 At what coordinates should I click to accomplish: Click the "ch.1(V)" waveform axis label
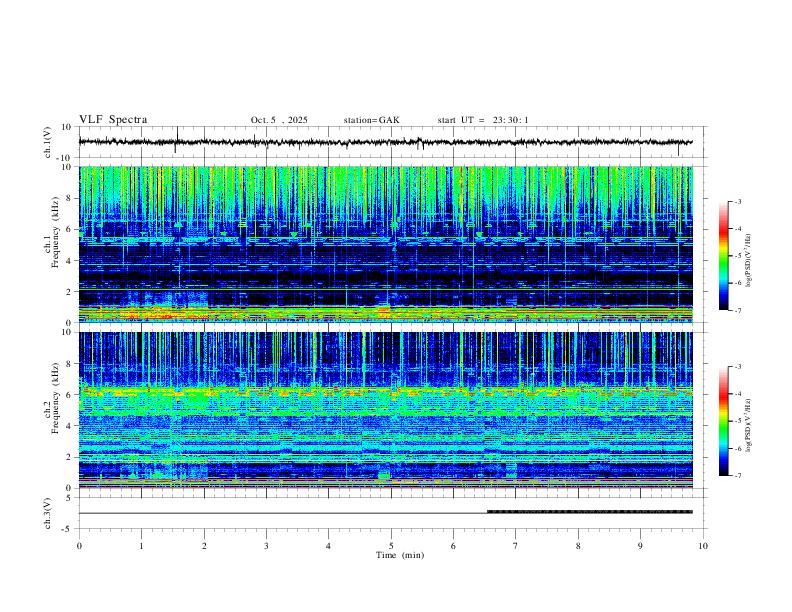(48, 142)
